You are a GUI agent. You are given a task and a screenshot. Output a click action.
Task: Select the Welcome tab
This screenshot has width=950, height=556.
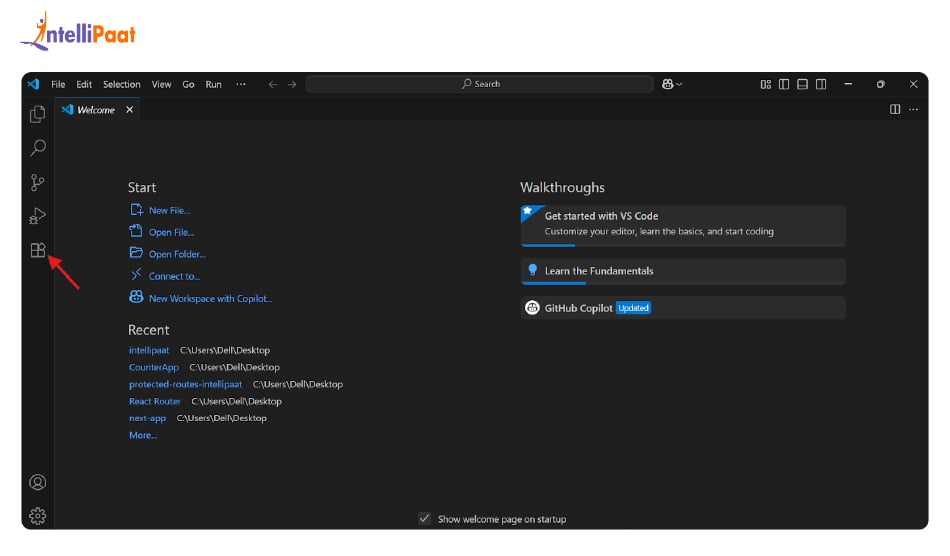pos(97,110)
